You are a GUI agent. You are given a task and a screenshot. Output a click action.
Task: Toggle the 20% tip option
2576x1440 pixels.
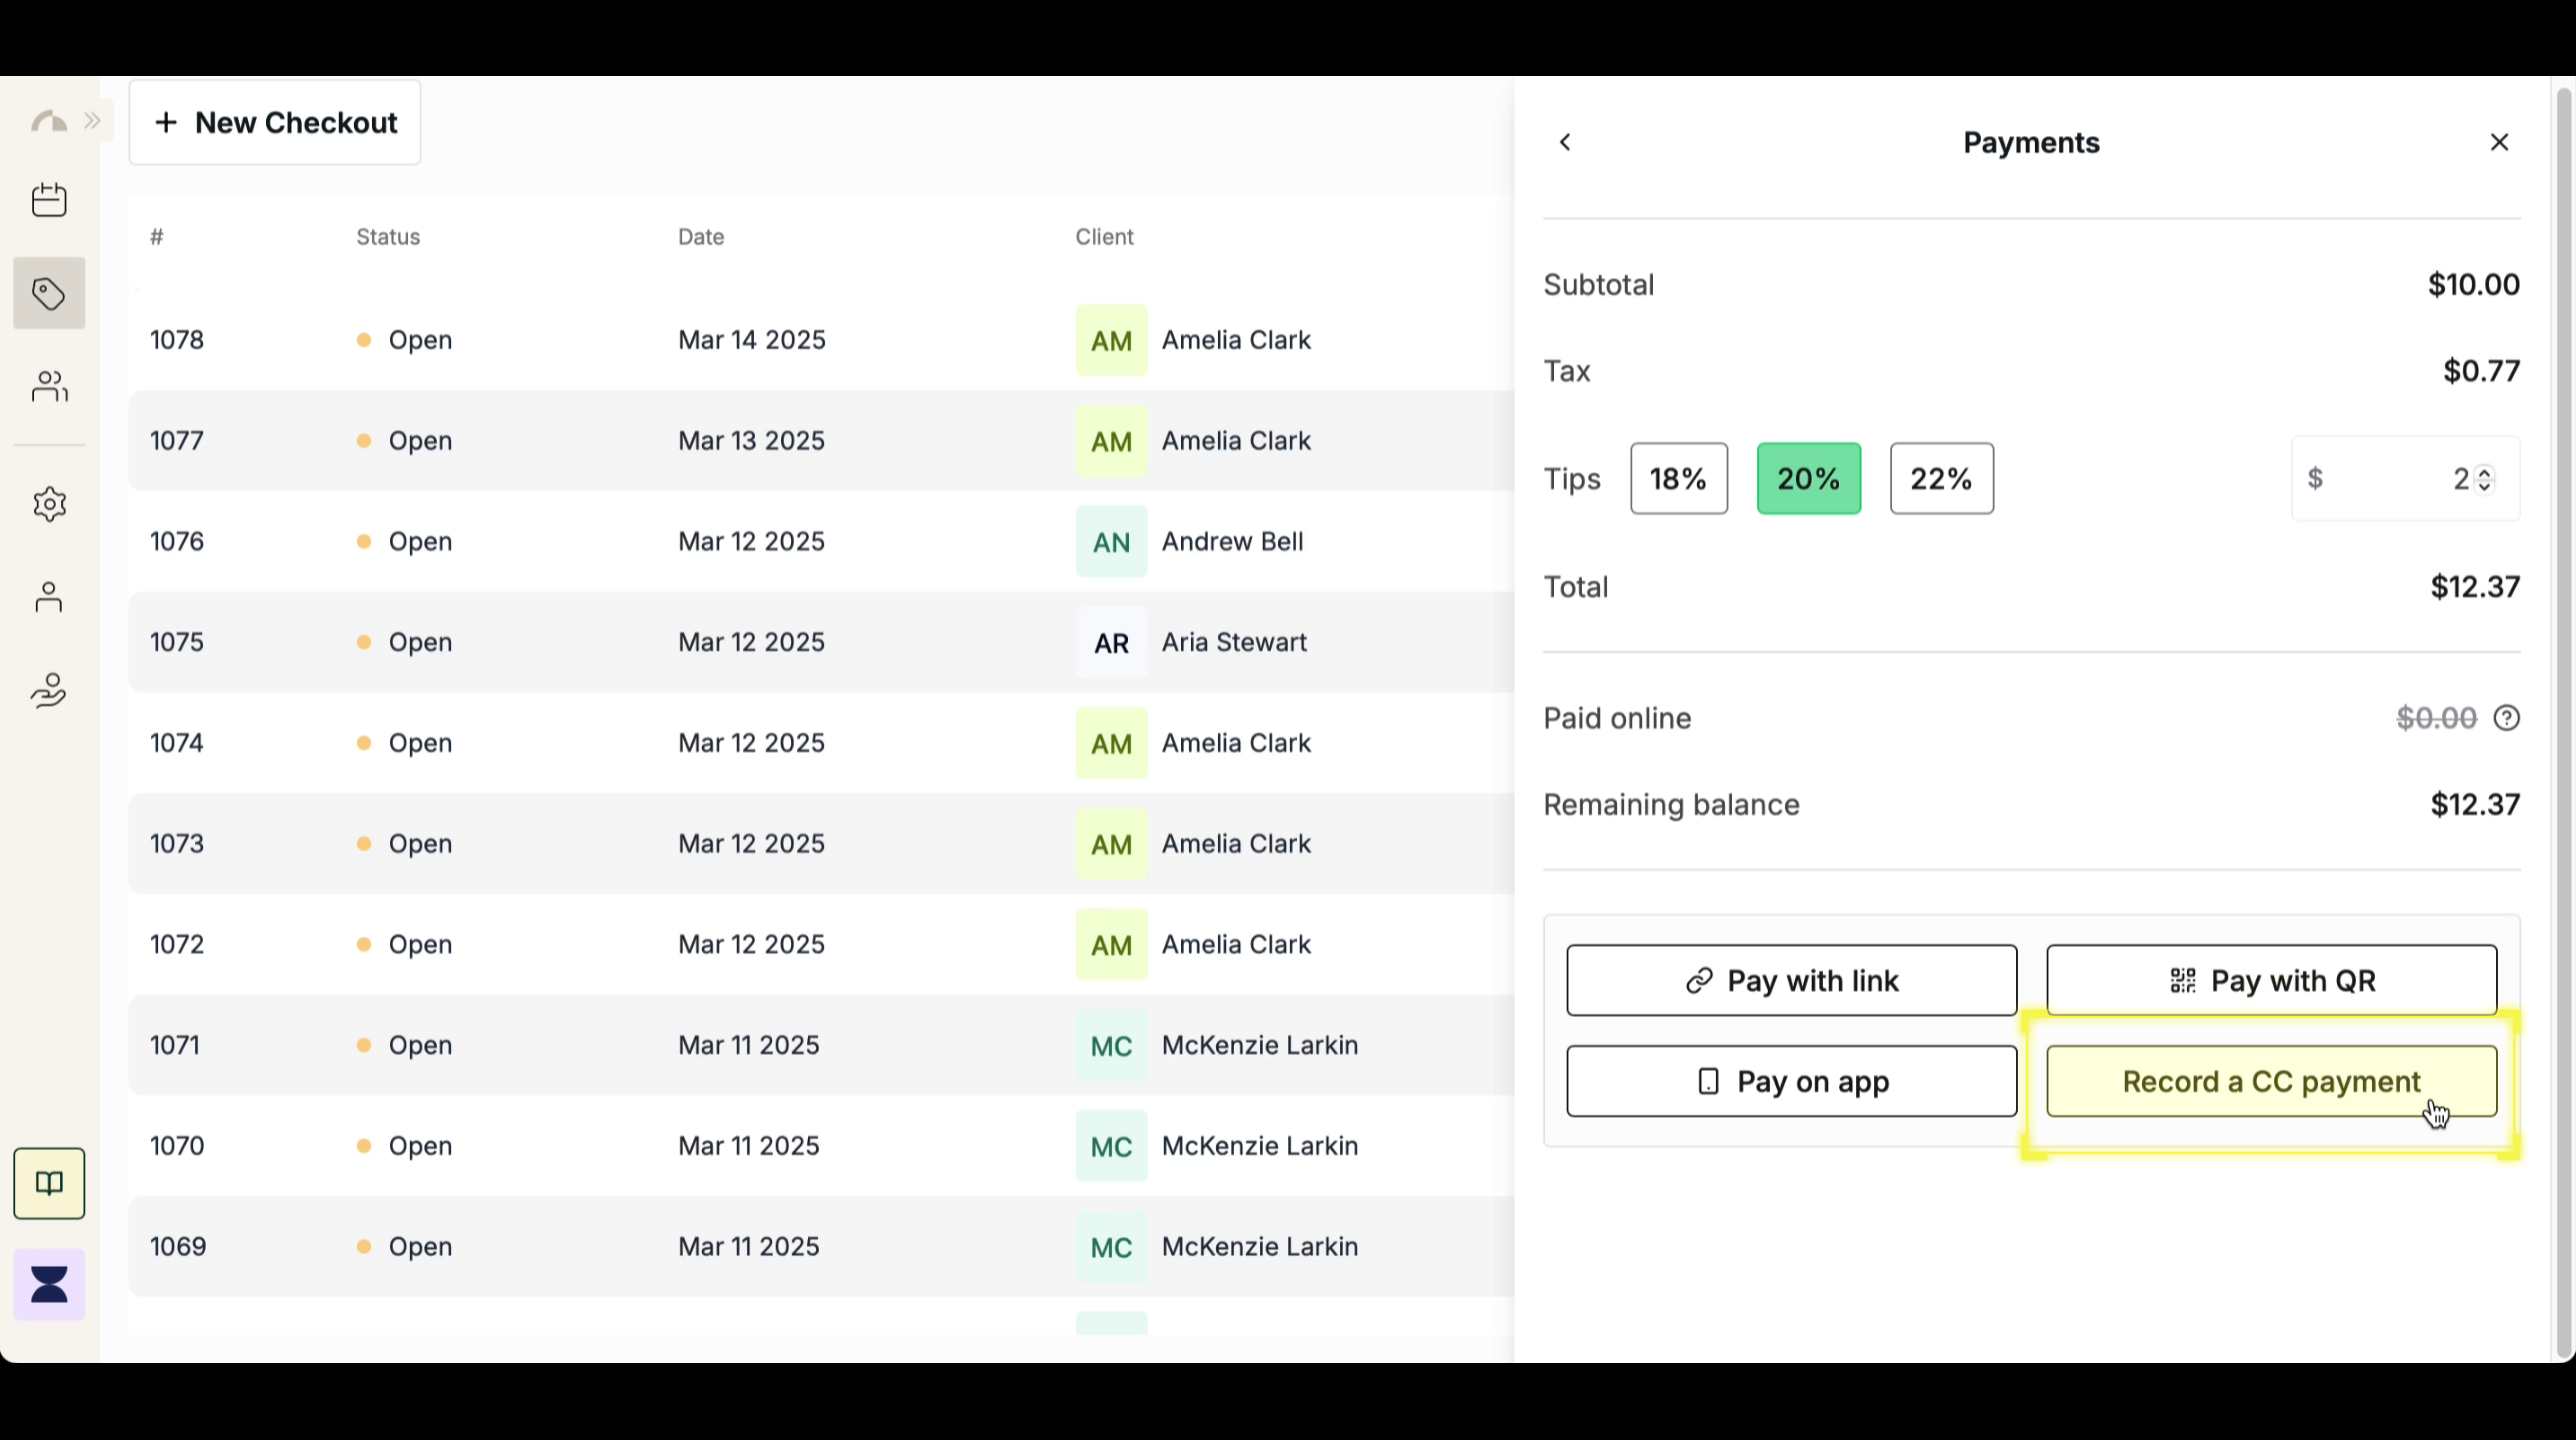[x=1808, y=479]
